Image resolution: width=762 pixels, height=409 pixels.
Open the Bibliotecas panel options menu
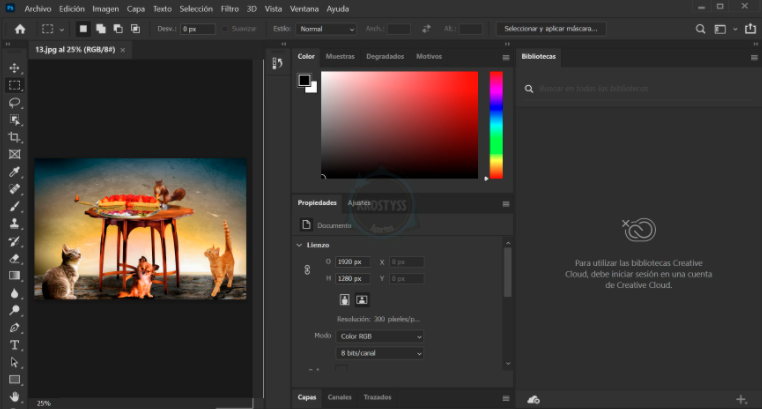click(754, 57)
